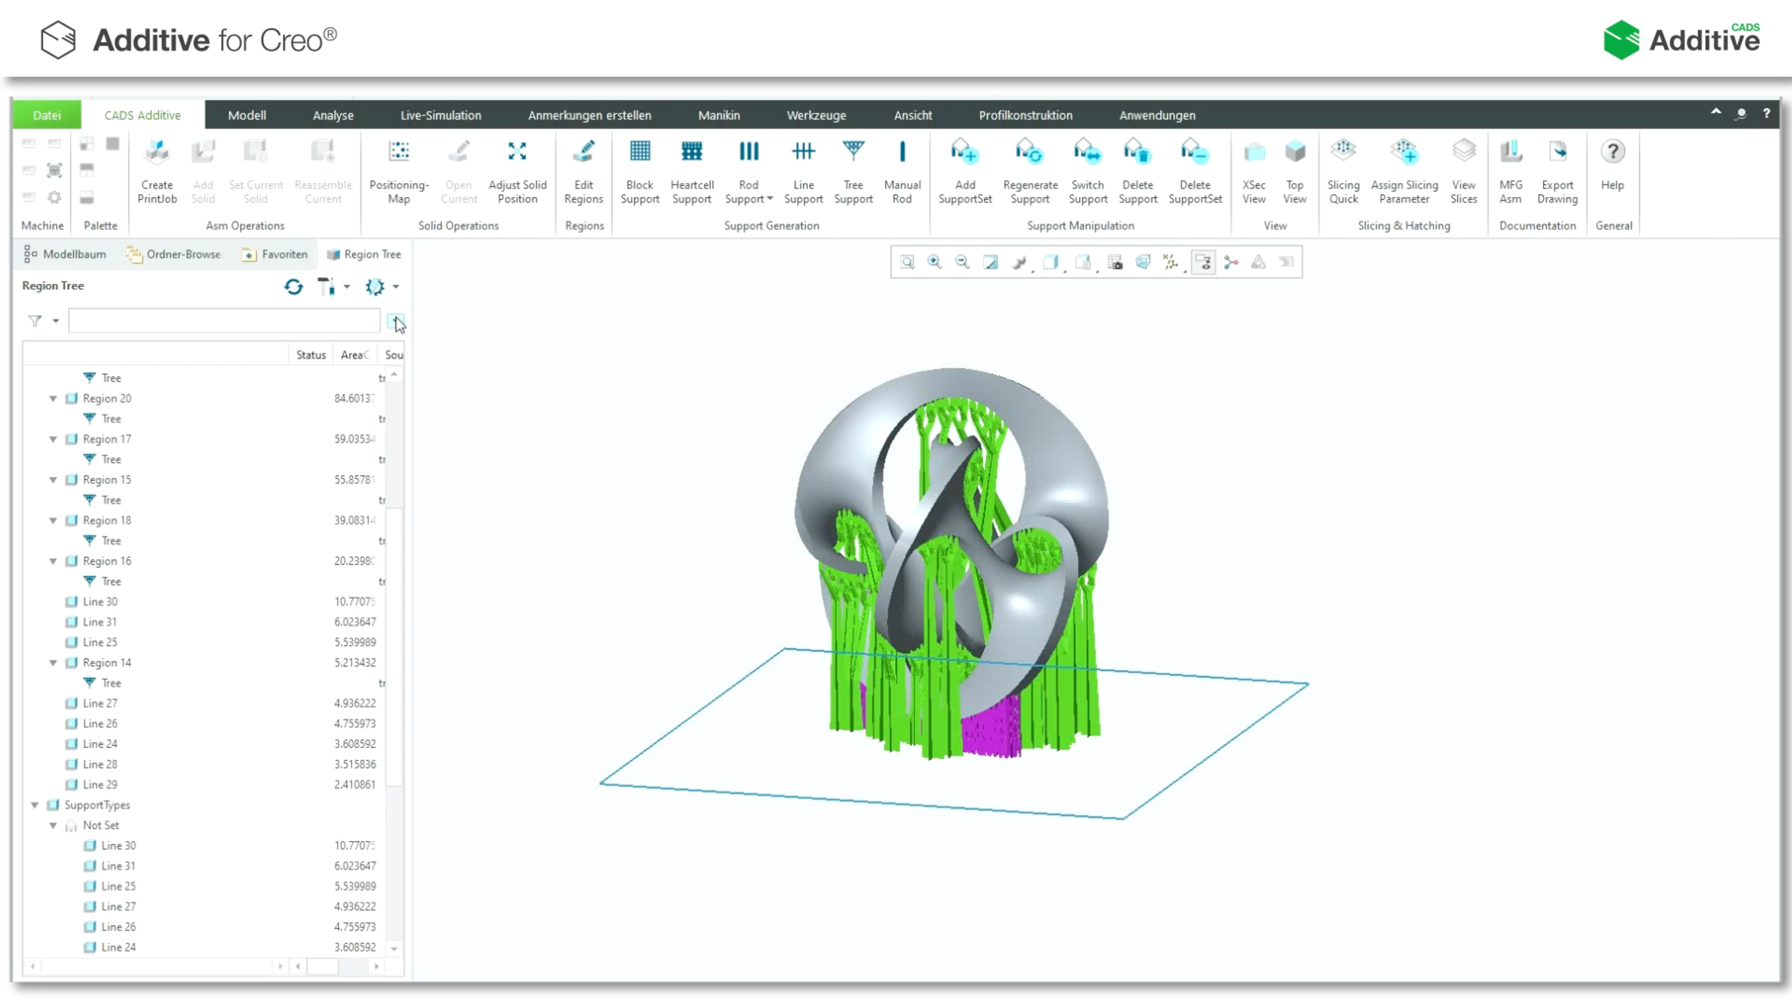The width and height of the screenshot is (1792, 1008).
Task: Open the Ansicht tab
Action: [913, 115]
